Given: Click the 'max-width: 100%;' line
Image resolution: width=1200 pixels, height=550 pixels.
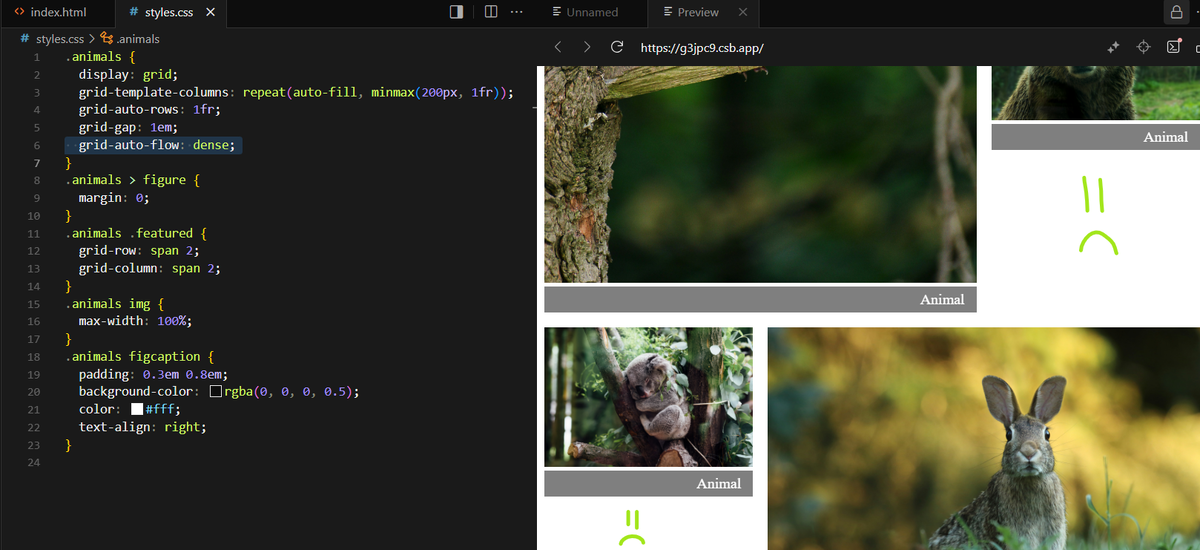Looking at the screenshot, I should click(x=135, y=321).
